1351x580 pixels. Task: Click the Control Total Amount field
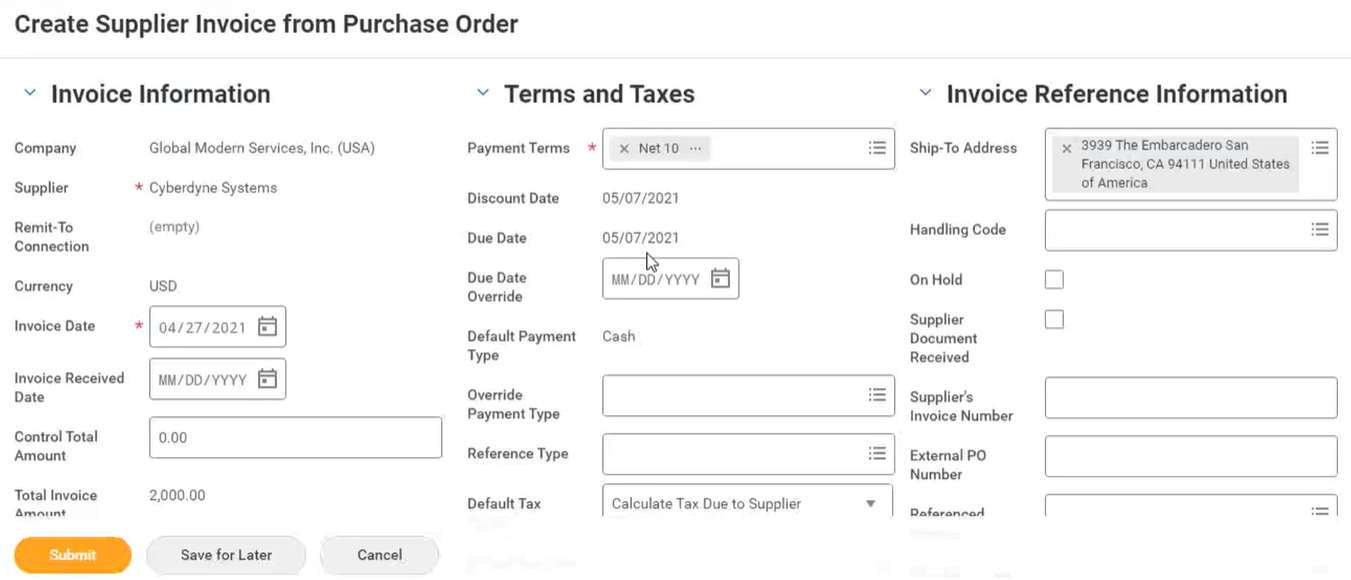click(295, 438)
